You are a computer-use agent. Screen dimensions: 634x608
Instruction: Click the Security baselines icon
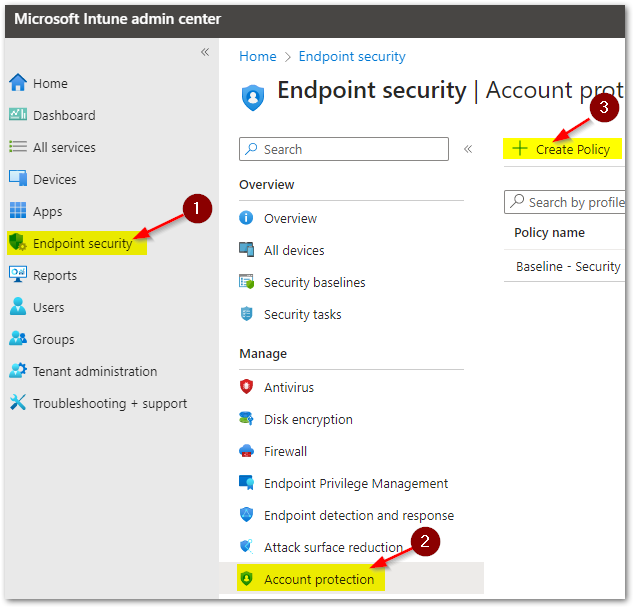246,282
